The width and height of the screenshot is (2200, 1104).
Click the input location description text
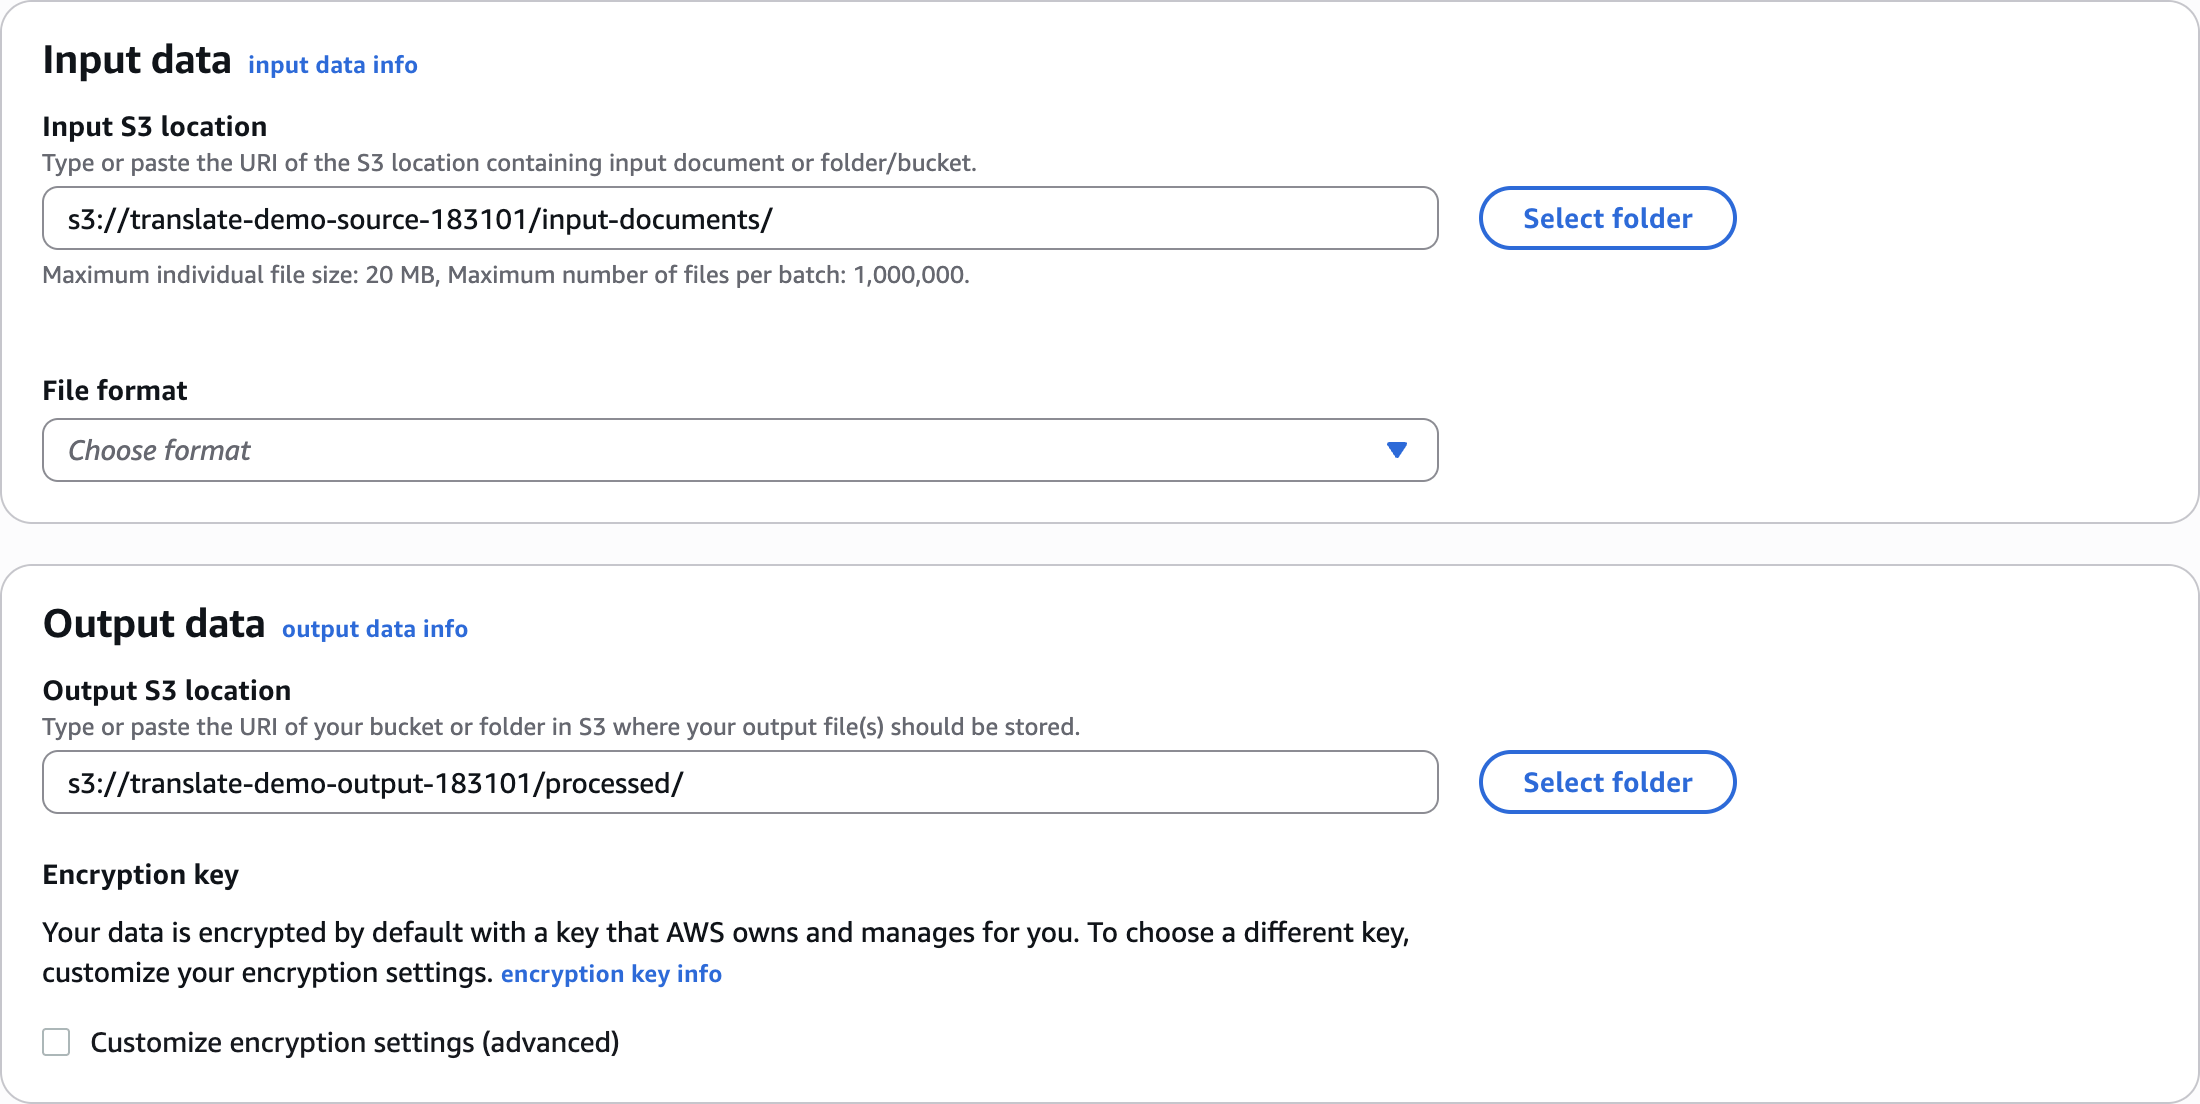point(509,163)
